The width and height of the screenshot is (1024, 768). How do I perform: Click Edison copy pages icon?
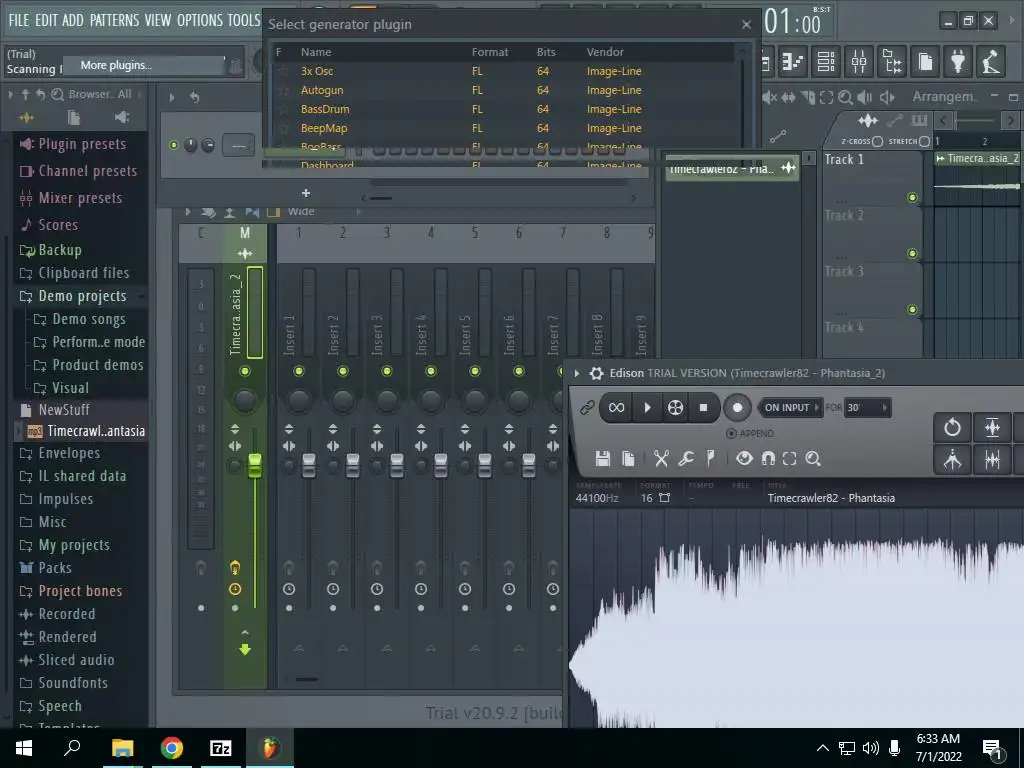pyautogui.click(x=628, y=458)
